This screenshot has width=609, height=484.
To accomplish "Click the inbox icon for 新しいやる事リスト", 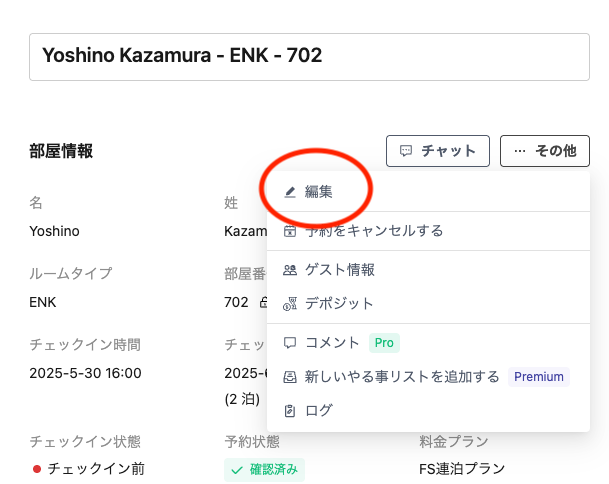I will click(x=290, y=377).
